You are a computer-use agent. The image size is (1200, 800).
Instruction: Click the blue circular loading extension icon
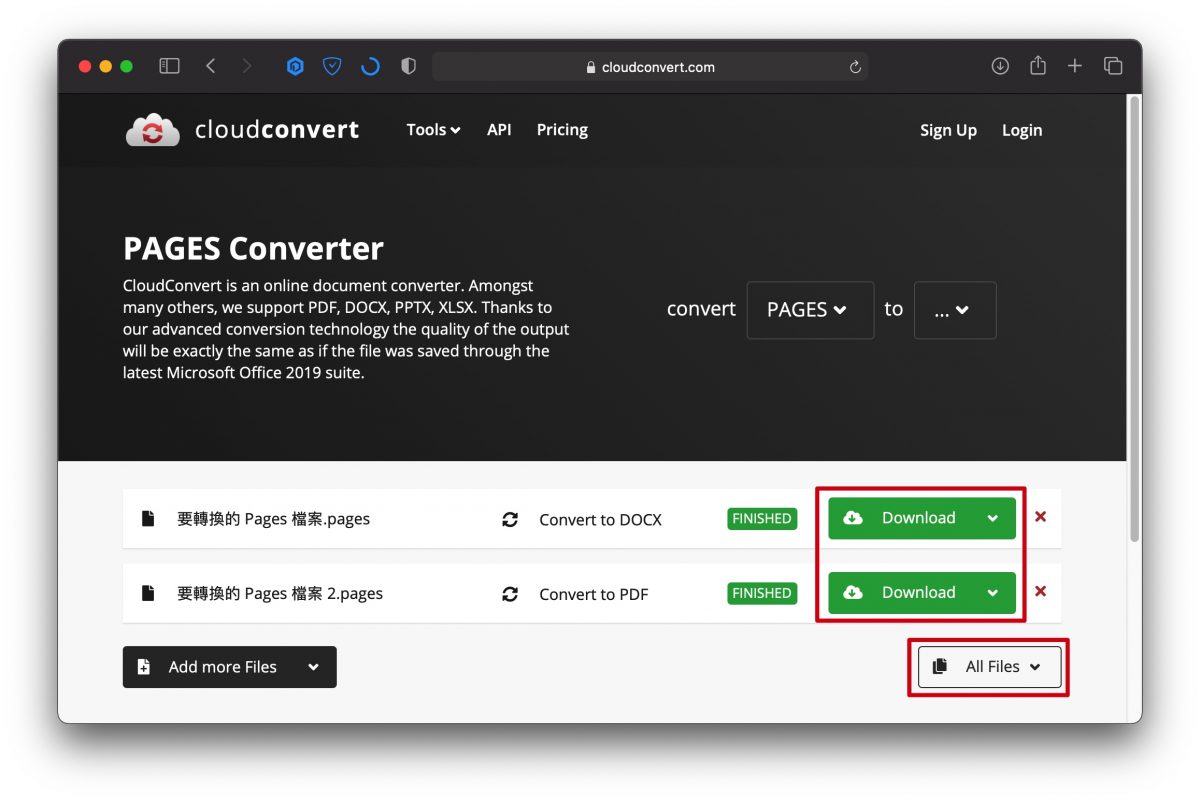click(x=370, y=67)
